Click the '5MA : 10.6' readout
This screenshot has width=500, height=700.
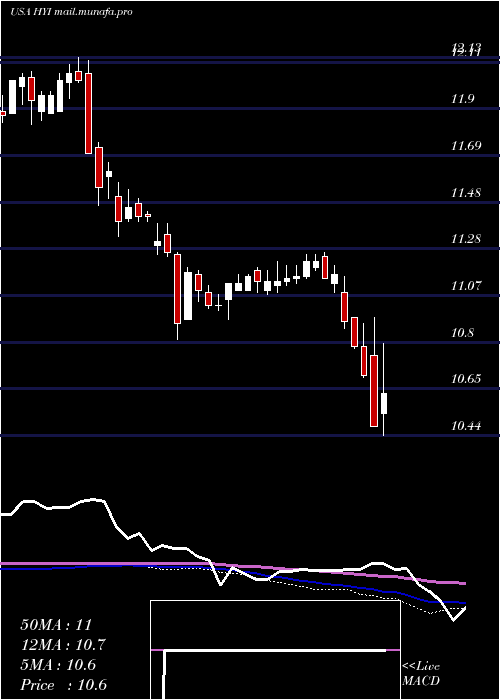58,665
